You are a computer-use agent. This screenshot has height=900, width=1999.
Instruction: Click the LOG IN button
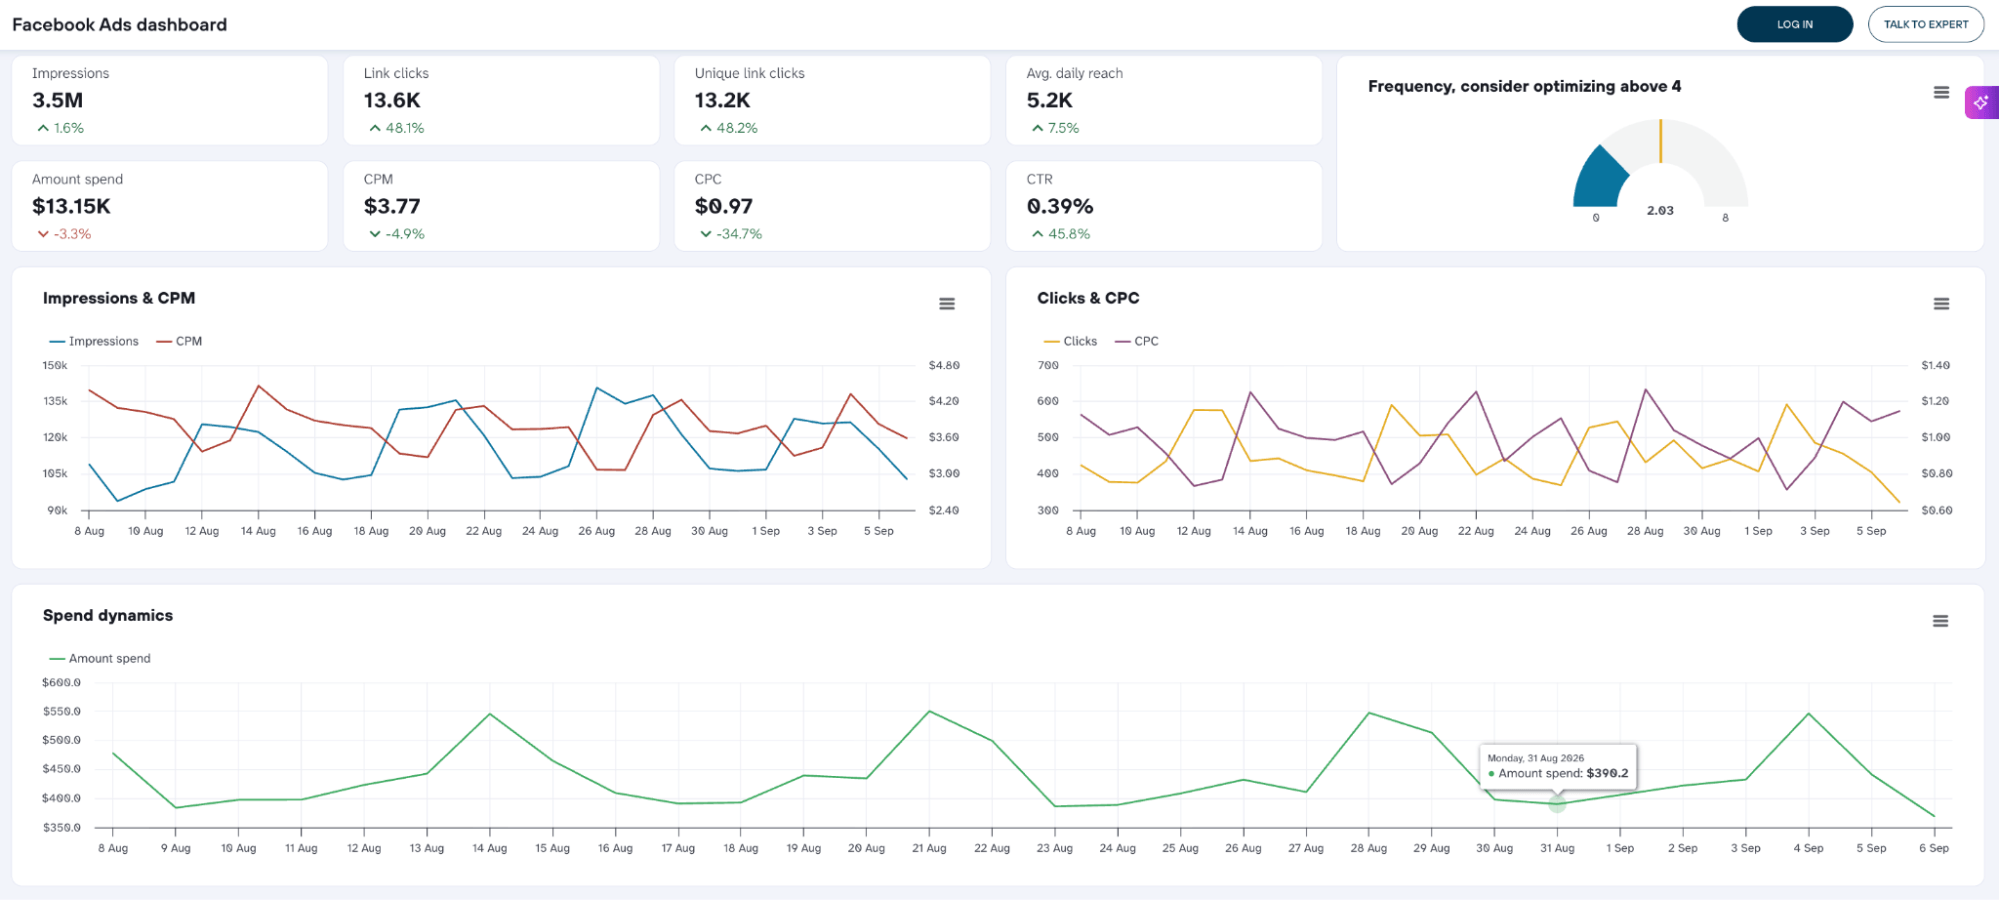(x=1794, y=24)
